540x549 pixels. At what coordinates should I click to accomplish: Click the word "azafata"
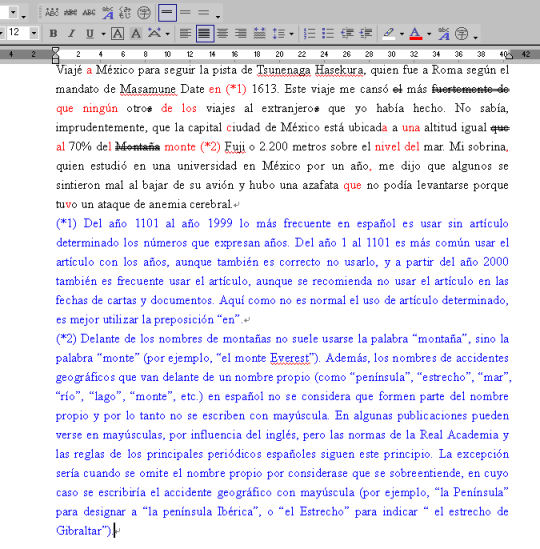point(320,185)
